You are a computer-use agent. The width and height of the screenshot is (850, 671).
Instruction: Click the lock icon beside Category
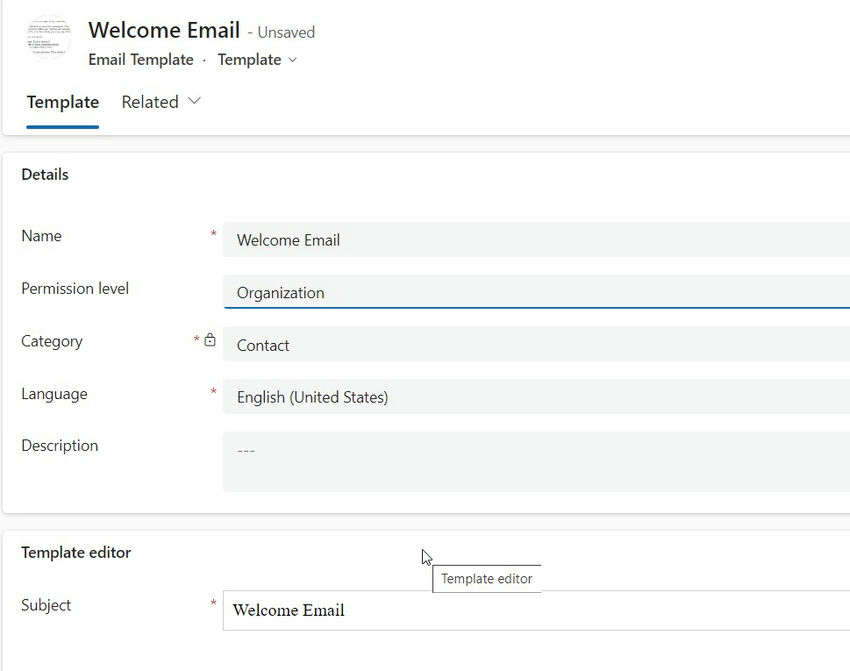(210, 340)
